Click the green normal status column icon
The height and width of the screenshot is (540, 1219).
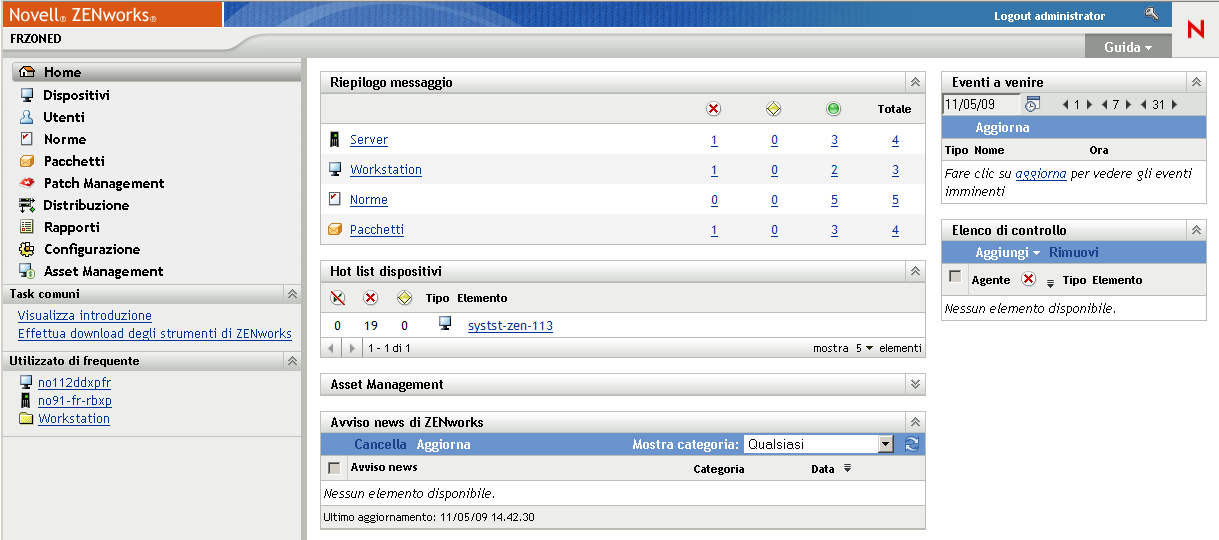pyautogui.click(x=833, y=109)
